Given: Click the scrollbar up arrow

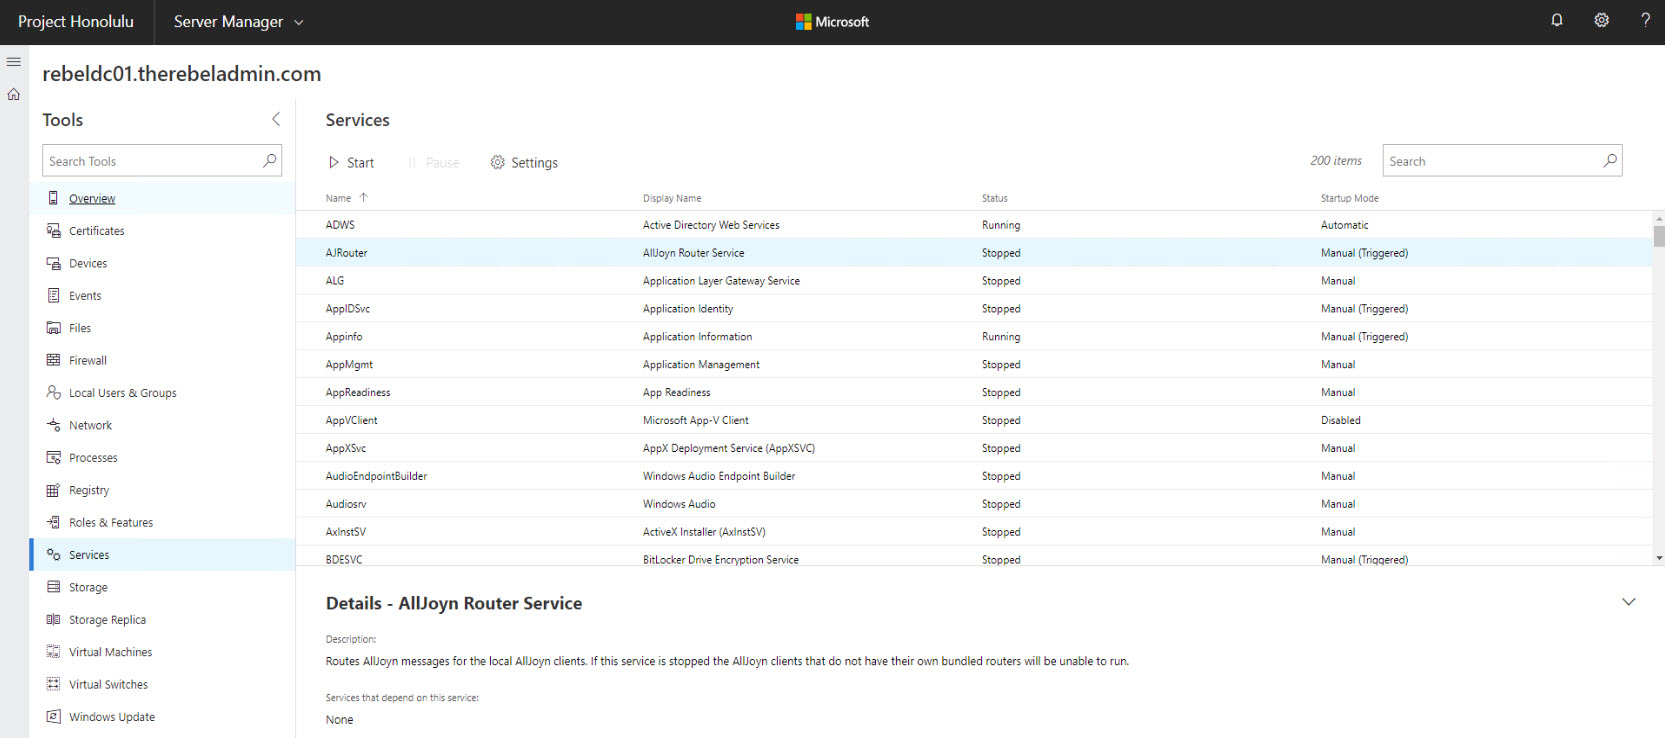Looking at the screenshot, I should pos(1659,217).
